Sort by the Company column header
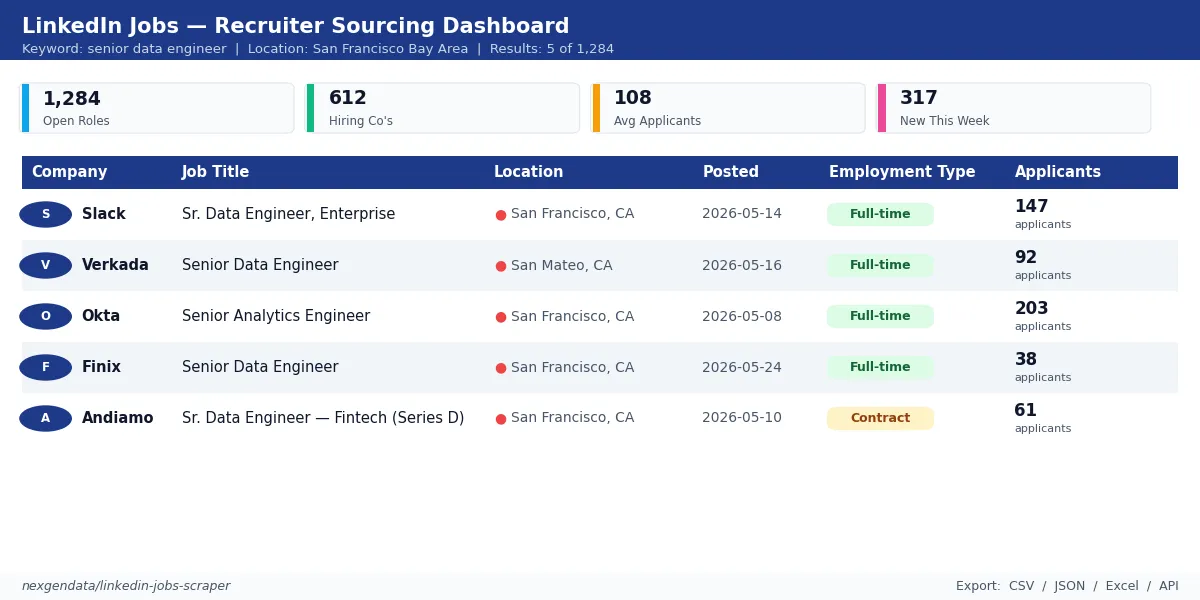 point(69,172)
